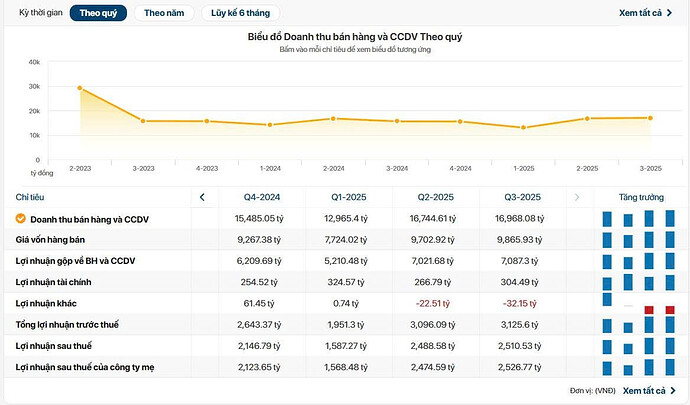Switch to the Theo năm tab
This screenshot has width=690, height=405.
(163, 13)
